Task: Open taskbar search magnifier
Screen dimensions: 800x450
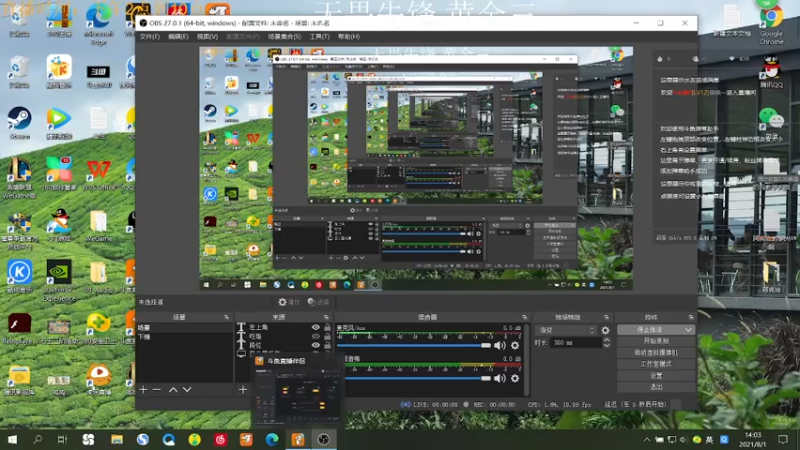Action: [38, 439]
